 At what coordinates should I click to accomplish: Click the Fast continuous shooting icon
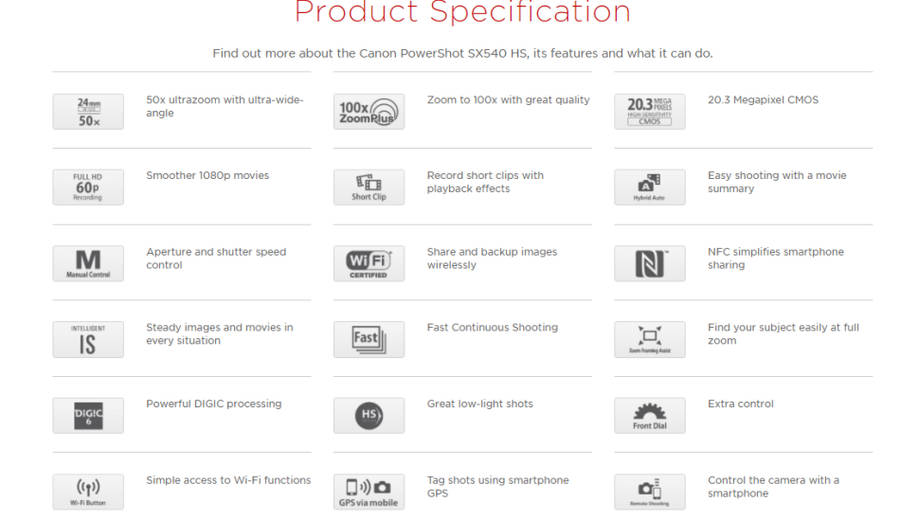[x=369, y=339]
